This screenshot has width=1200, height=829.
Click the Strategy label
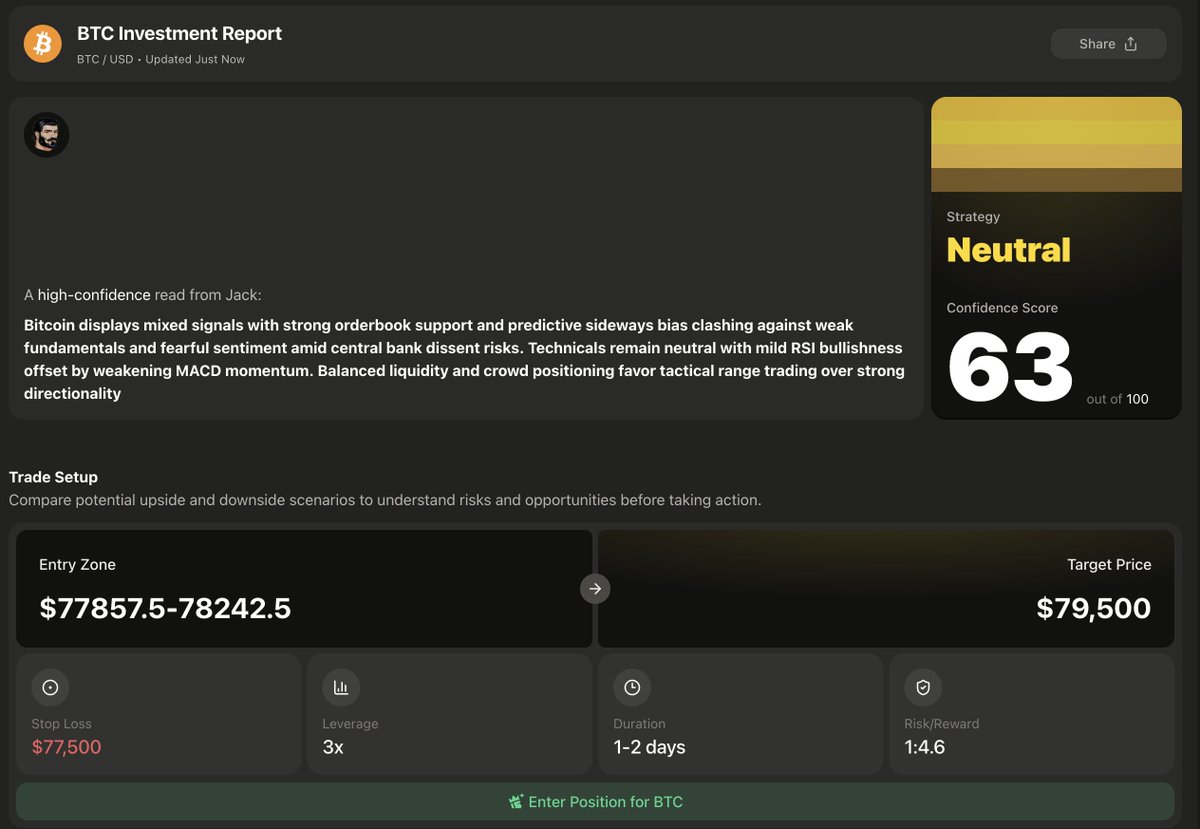(973, 217)
